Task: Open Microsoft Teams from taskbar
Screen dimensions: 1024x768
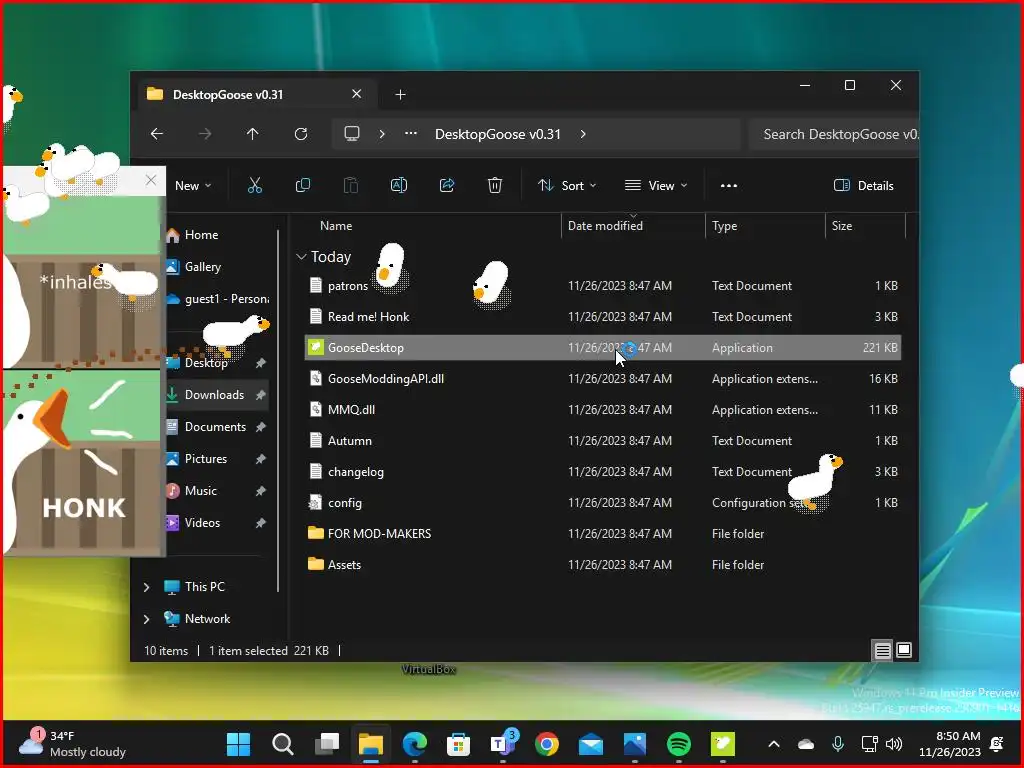Action: click(x=502, y=743)
